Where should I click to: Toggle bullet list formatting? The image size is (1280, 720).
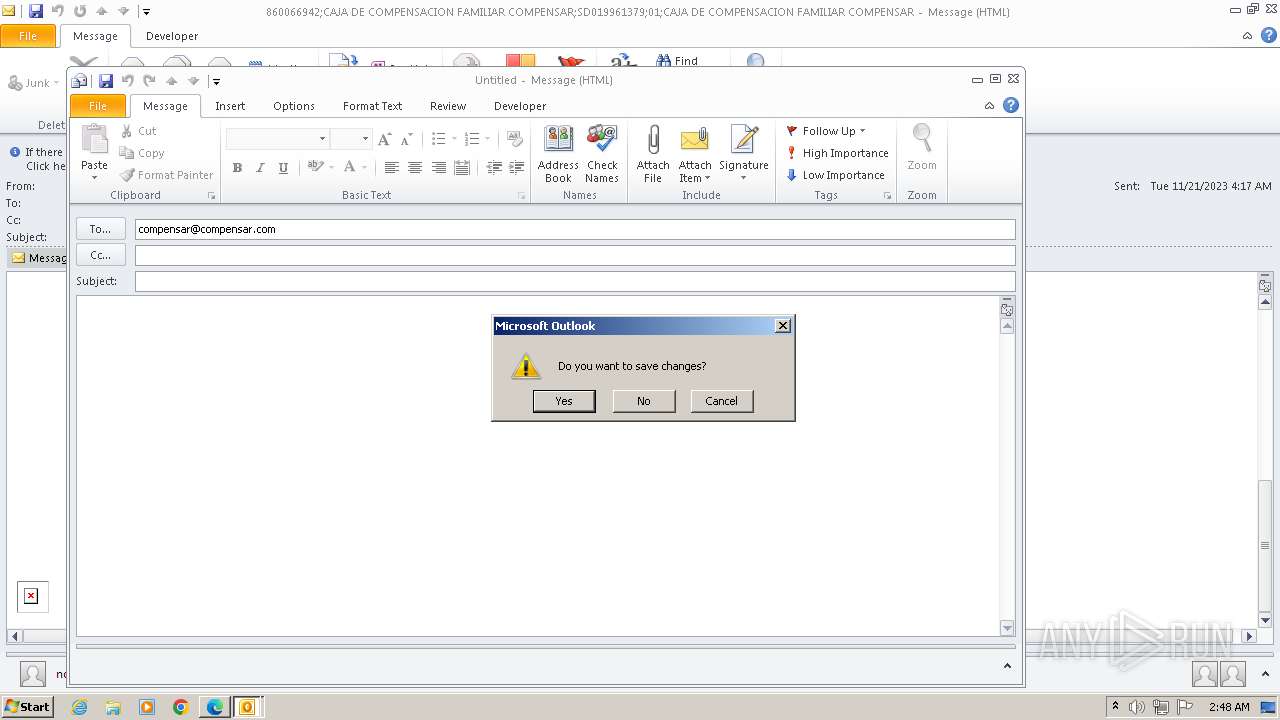[x=438, y=139]
